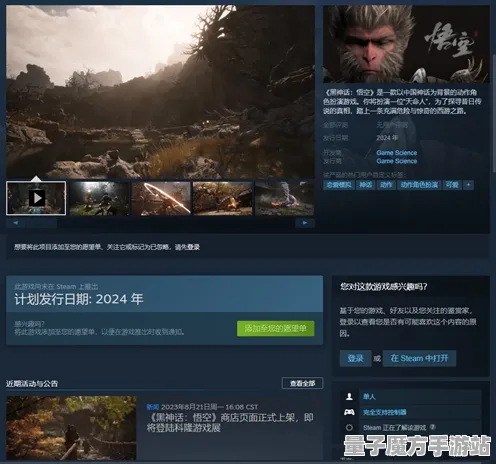496x464 pixels.
Task: Click the 查看全部 view all button
Action: pos(302,383)
